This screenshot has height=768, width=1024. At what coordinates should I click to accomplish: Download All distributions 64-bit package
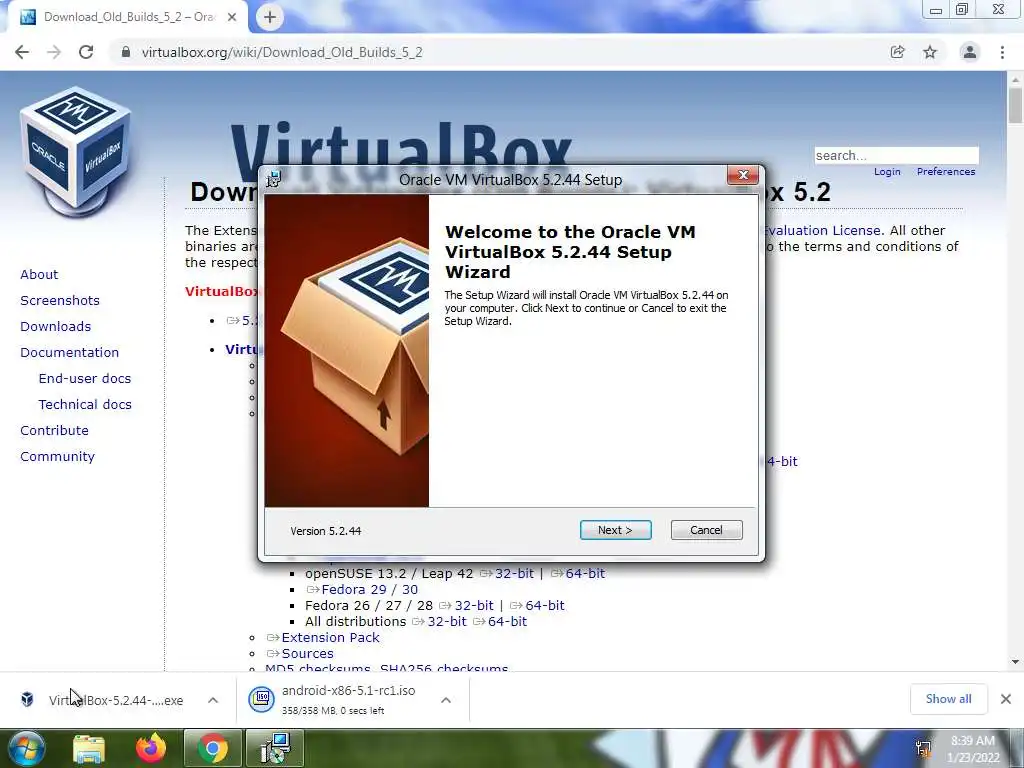pyautogui.click(x=507, y=622)
